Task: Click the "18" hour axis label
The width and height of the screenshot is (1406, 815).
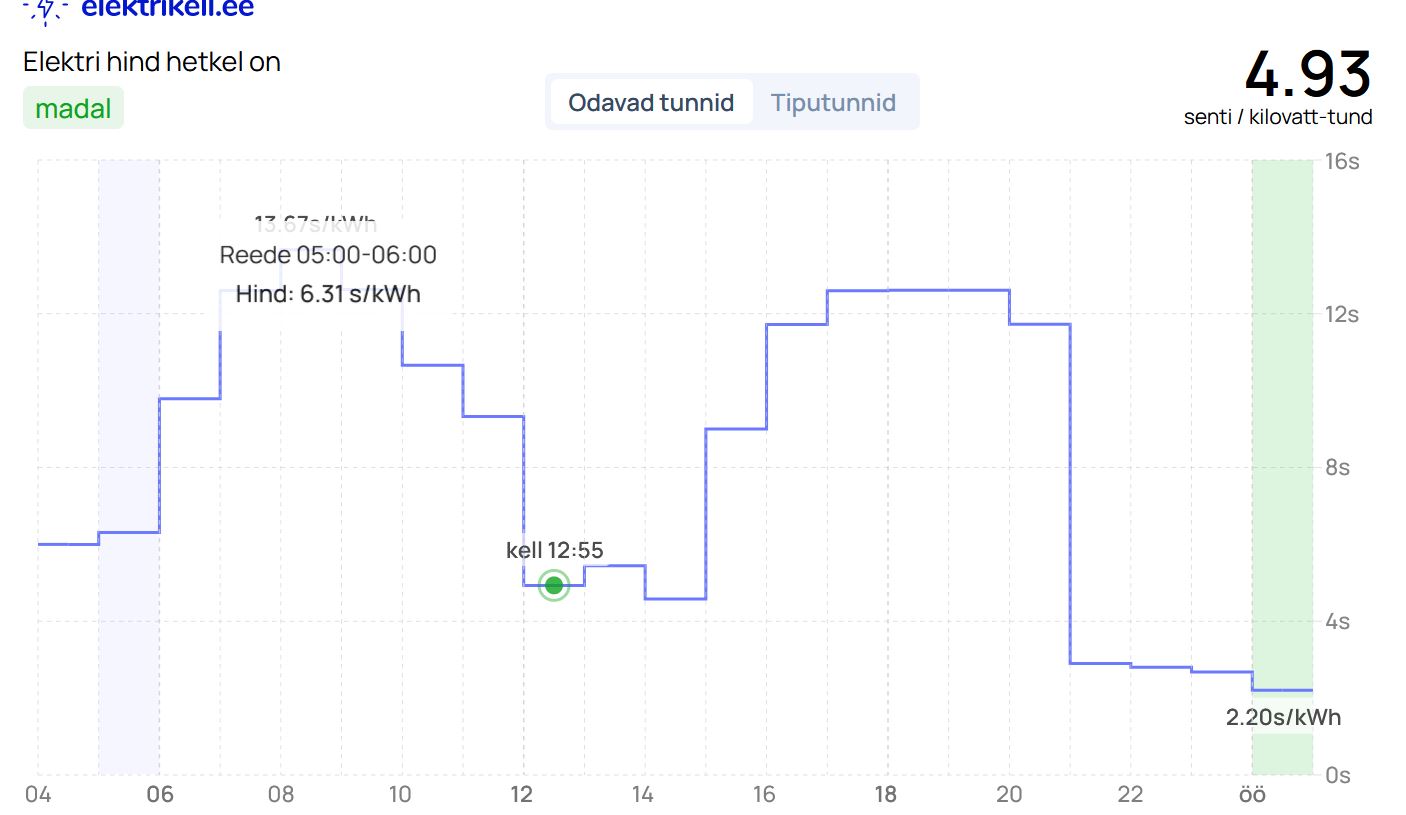Action: (x=885, y=795)
